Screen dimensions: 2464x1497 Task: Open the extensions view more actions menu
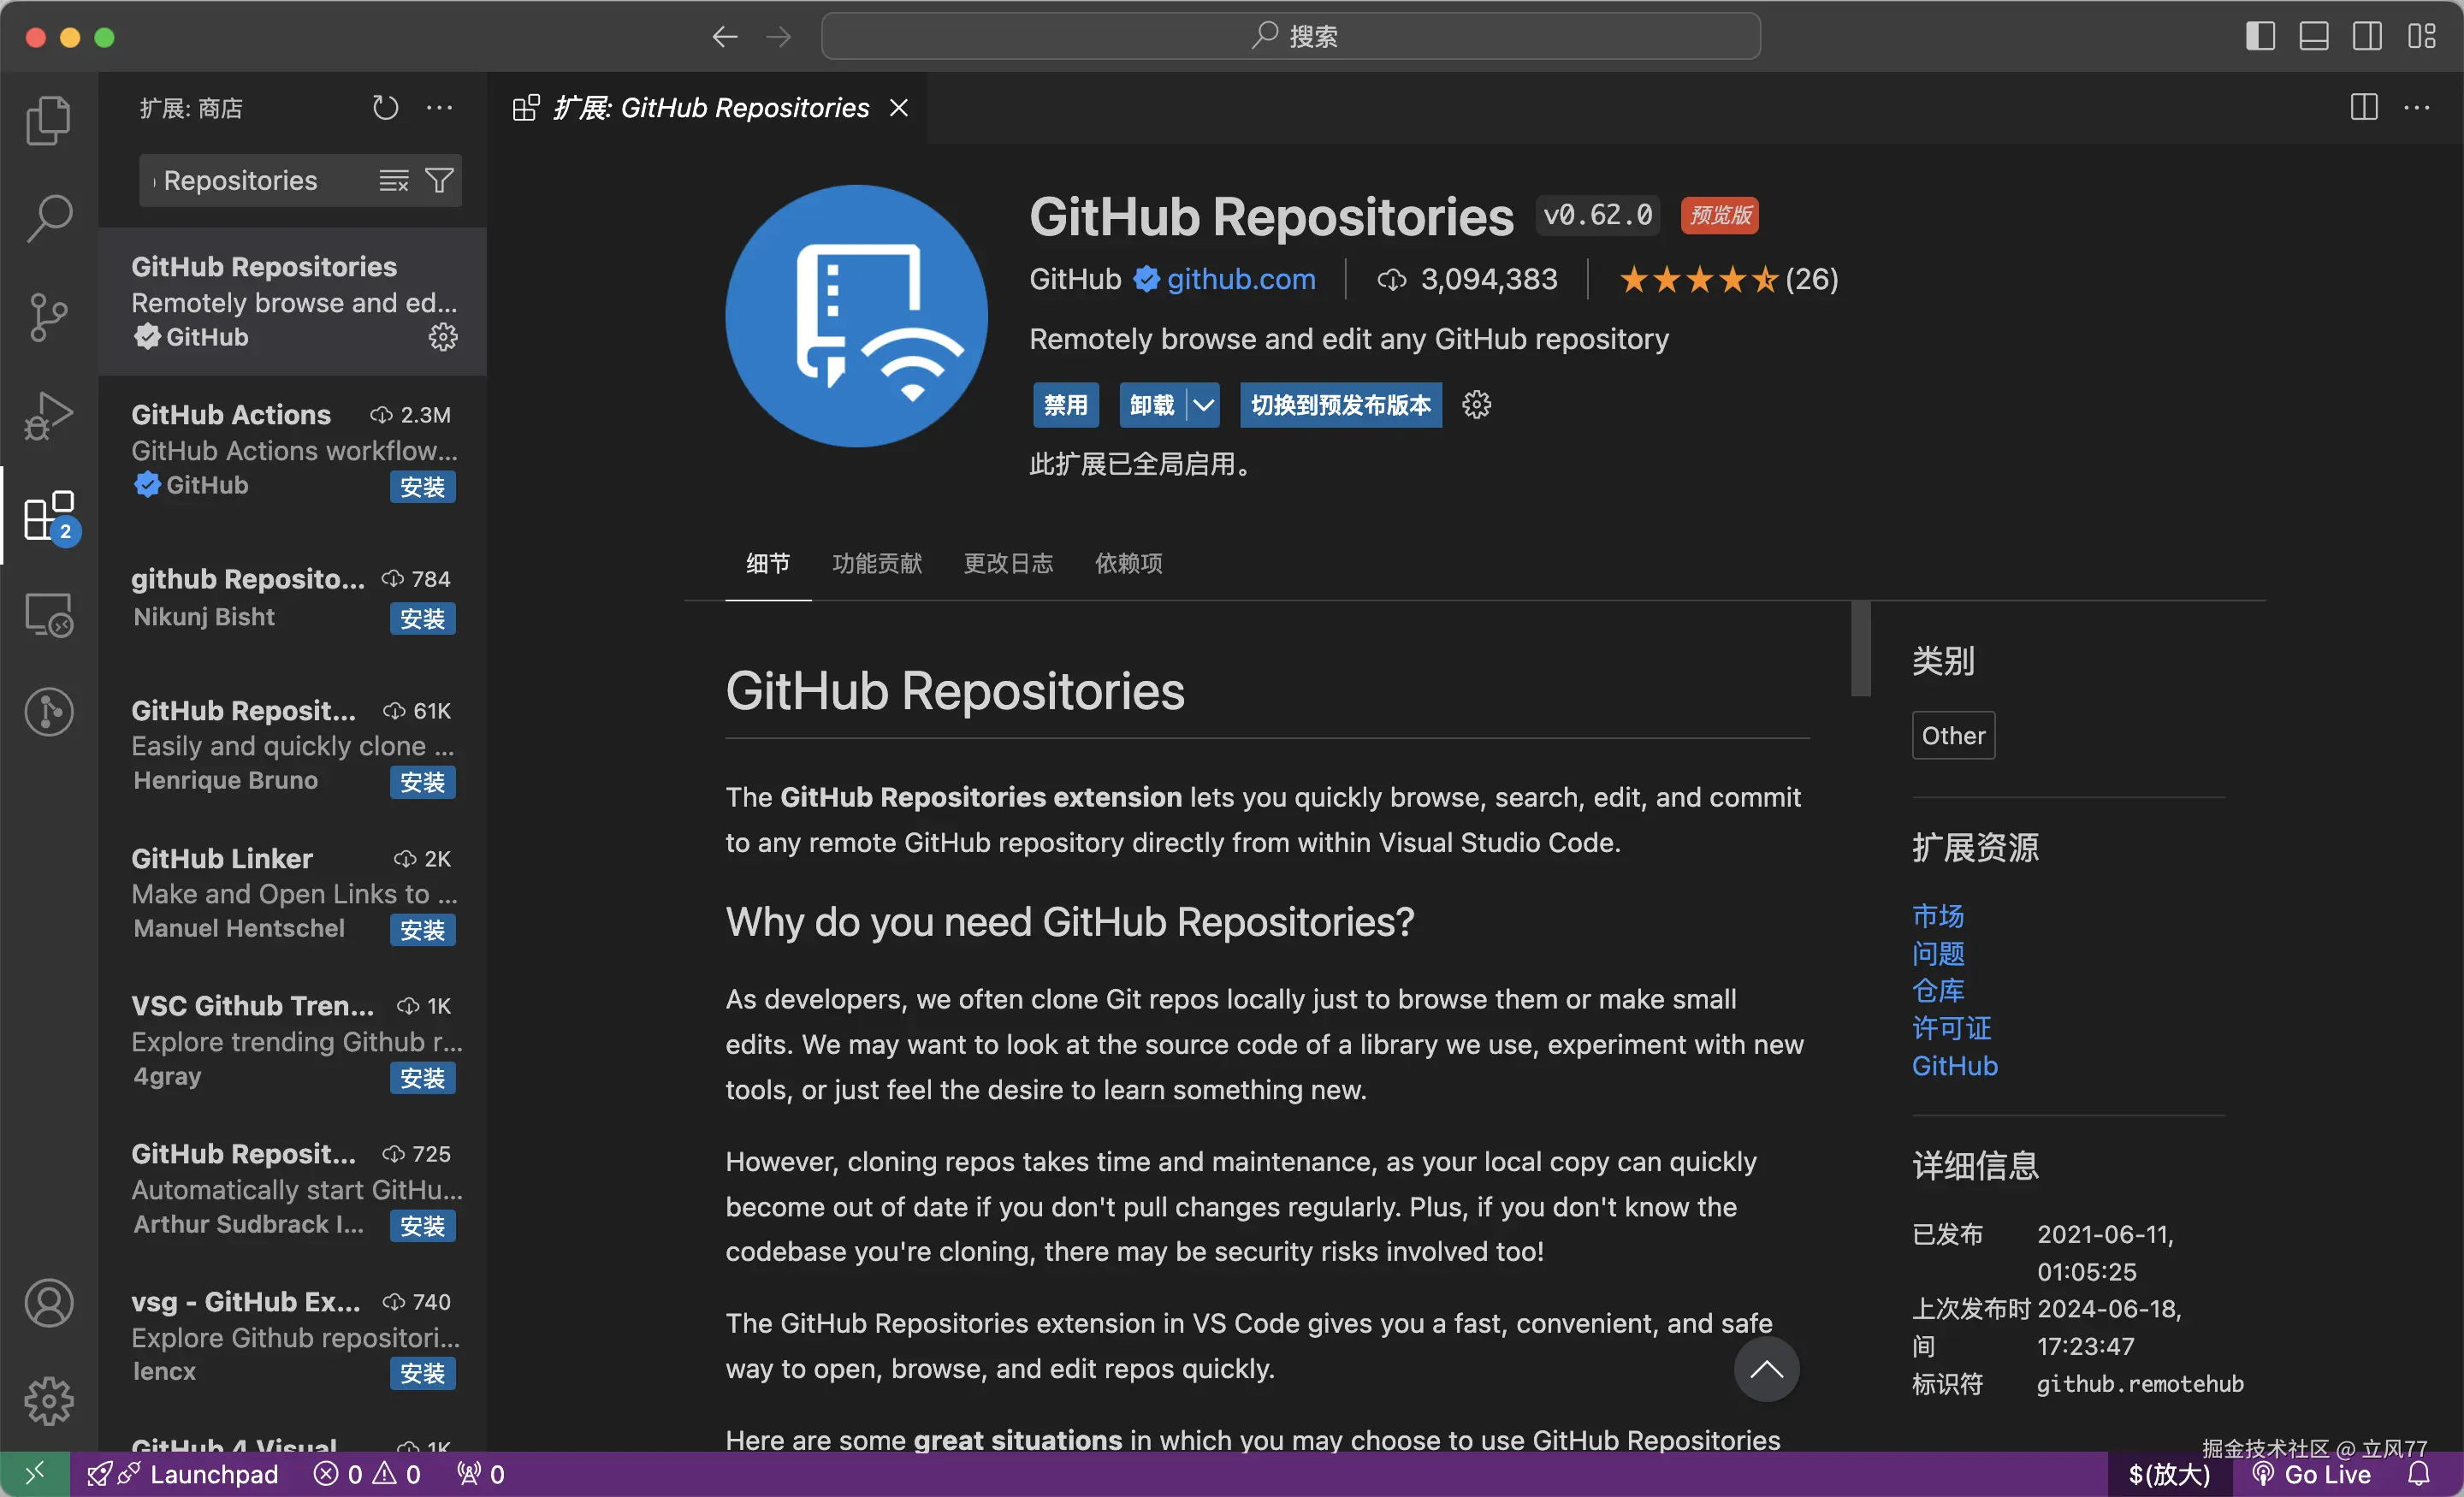click(x=439, y=107)
